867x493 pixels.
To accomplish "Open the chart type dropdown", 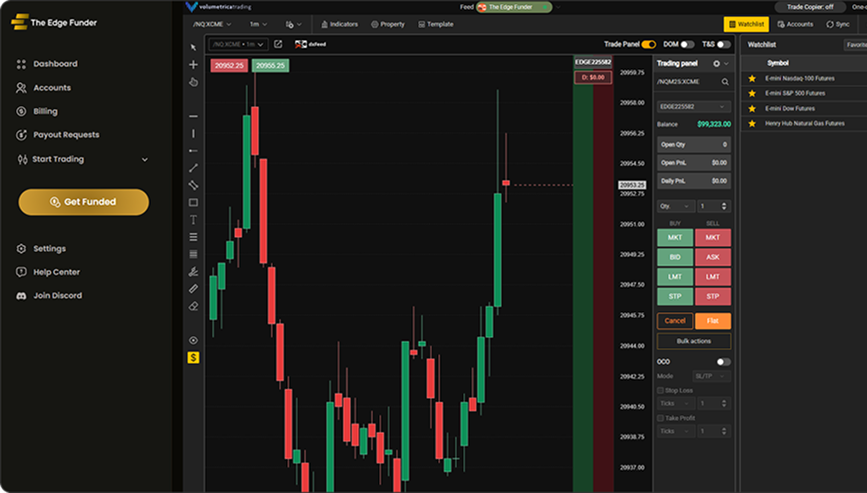I will [294, 24].
